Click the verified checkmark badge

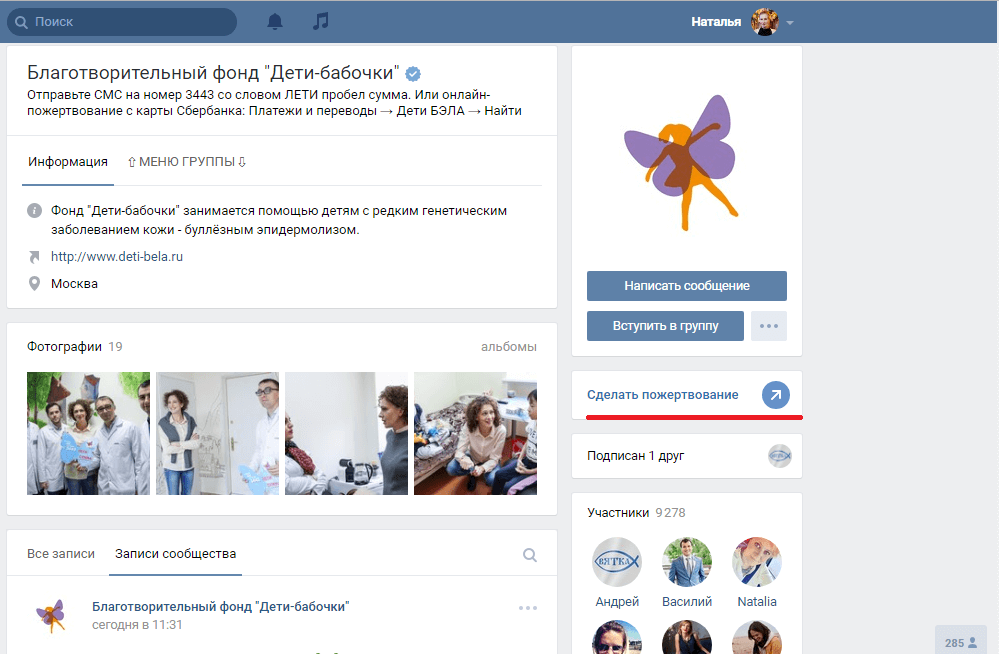413,73
